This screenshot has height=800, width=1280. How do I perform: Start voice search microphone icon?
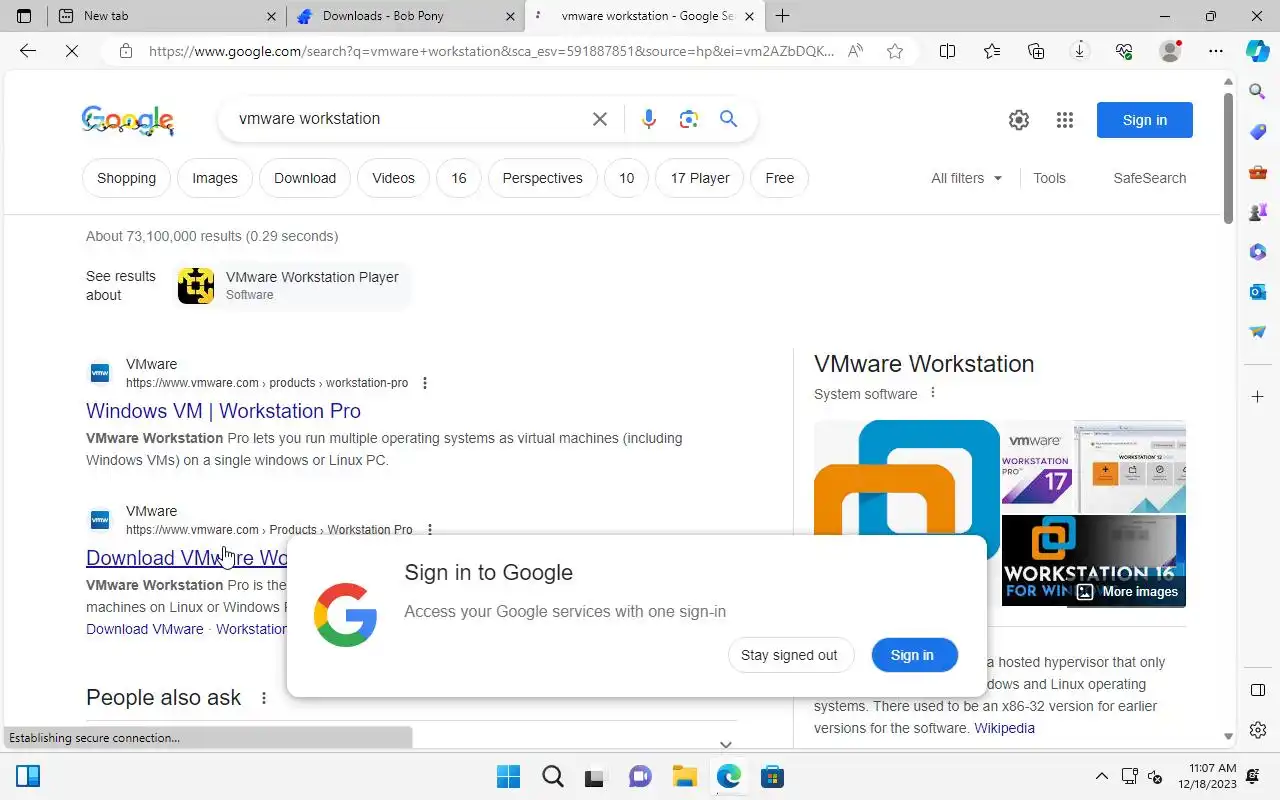(649, 119)
